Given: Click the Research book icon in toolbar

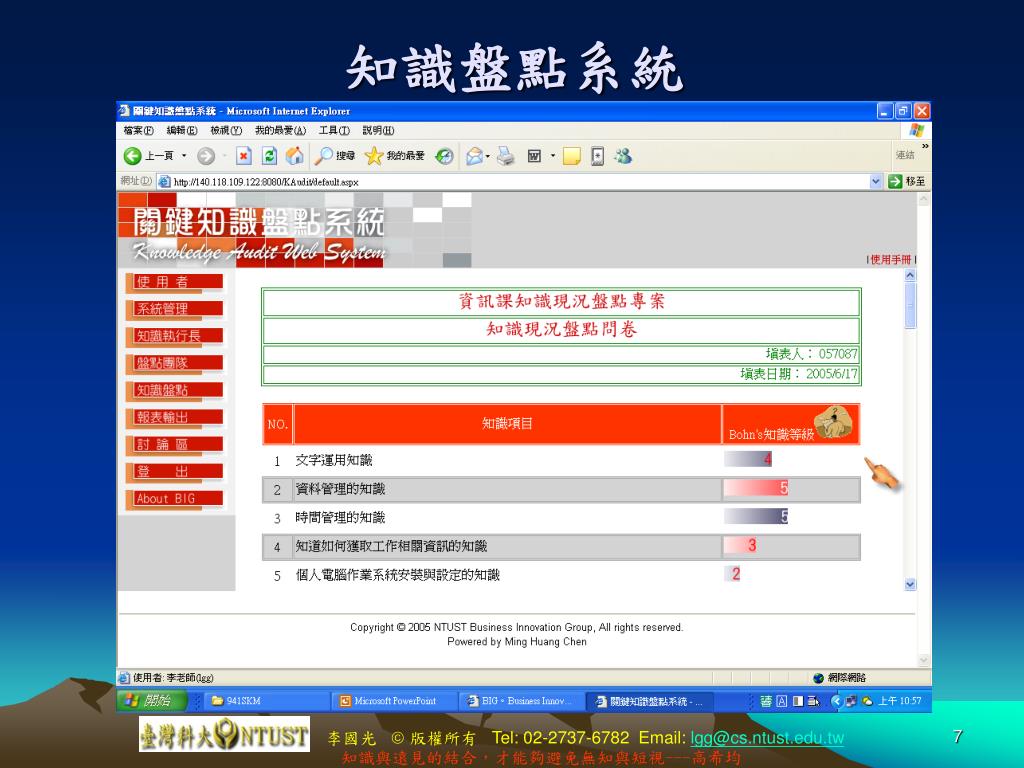Looking at the screenshot, I should coord(598,156).
